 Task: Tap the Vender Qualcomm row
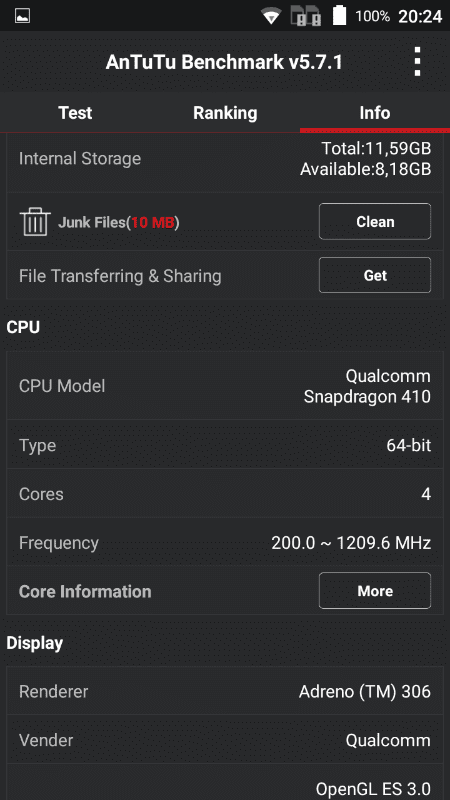[x=225, y=740]
